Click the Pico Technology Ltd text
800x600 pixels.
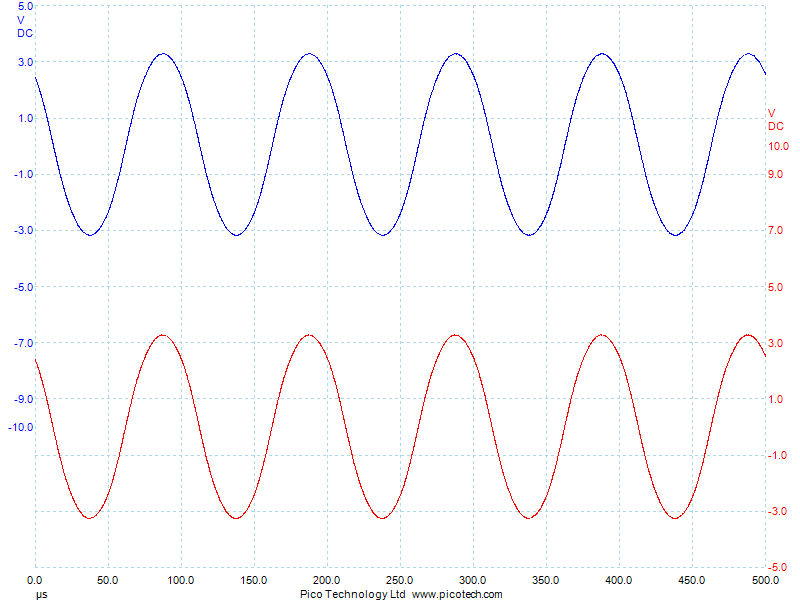pos(353,594)
